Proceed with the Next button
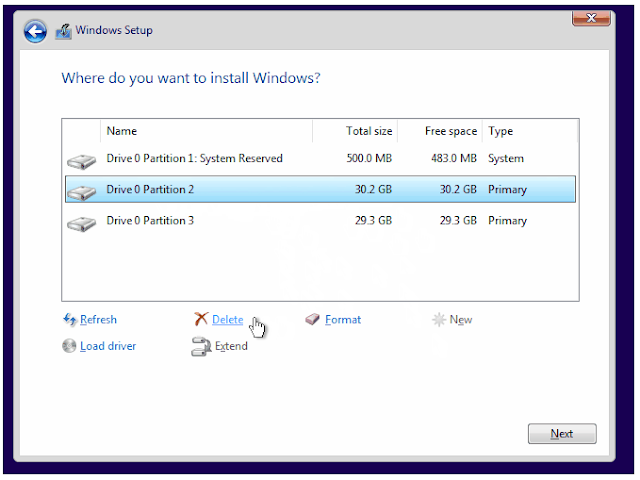Viewport: 640px width, 480px height. click(562, 433)
